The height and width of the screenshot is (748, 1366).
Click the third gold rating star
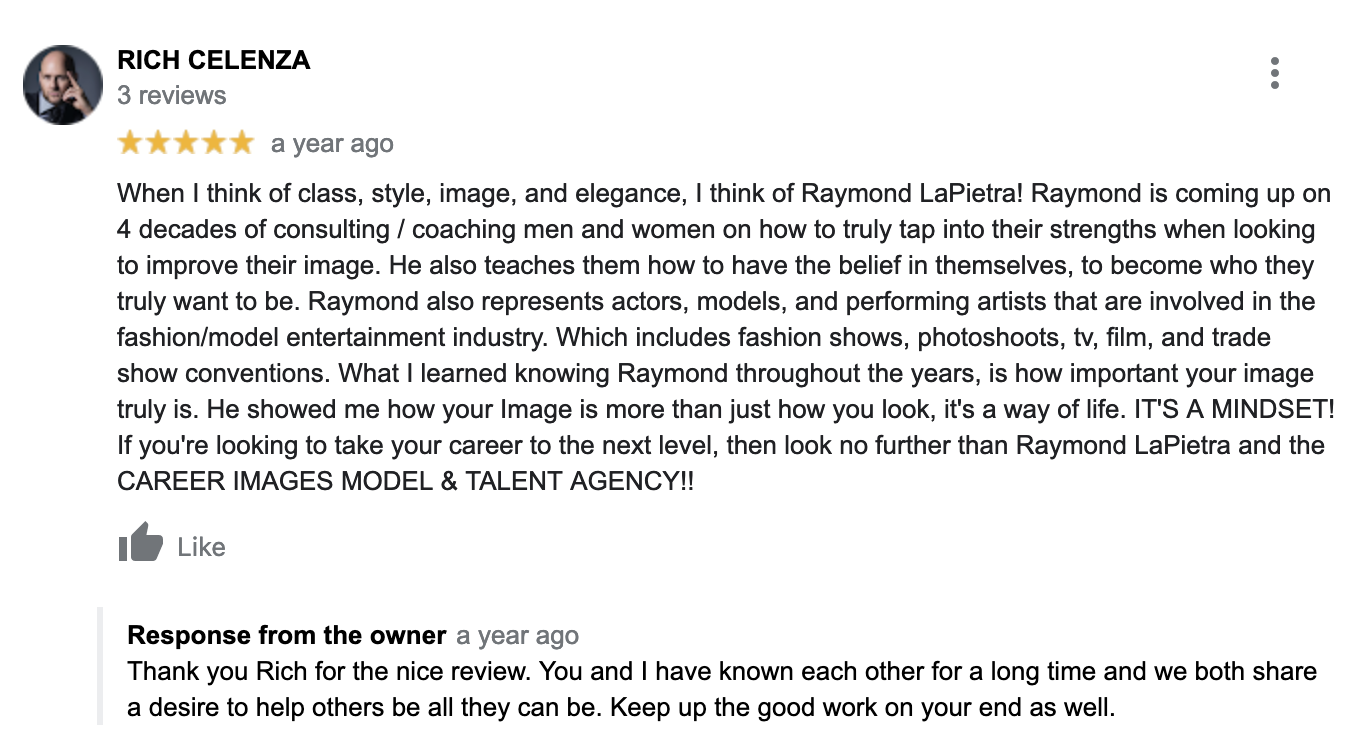pyautogui.click(x=186, y=143)
